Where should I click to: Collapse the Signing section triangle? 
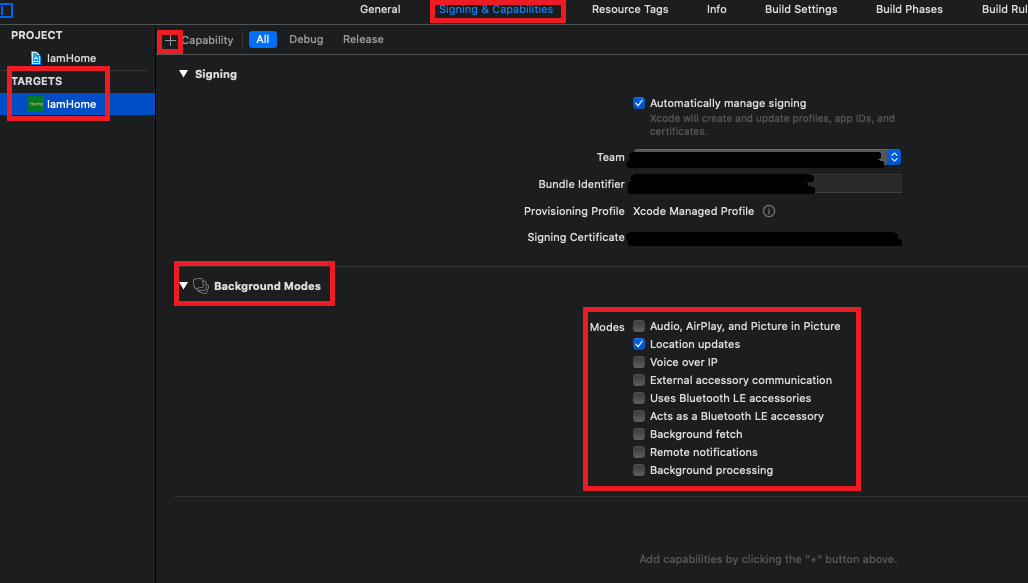(x=184, y=74)
